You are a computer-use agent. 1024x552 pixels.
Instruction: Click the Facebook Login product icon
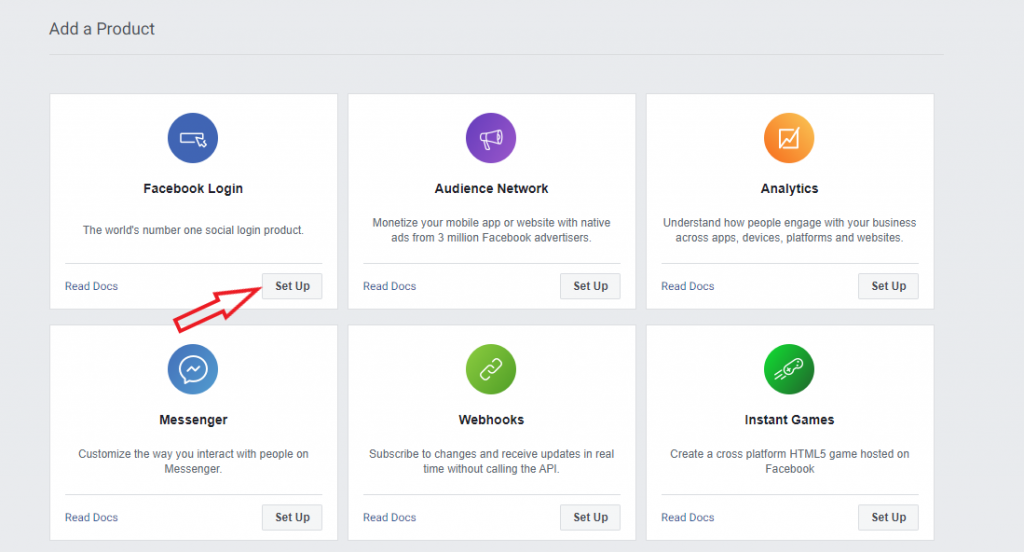(193, 138)
